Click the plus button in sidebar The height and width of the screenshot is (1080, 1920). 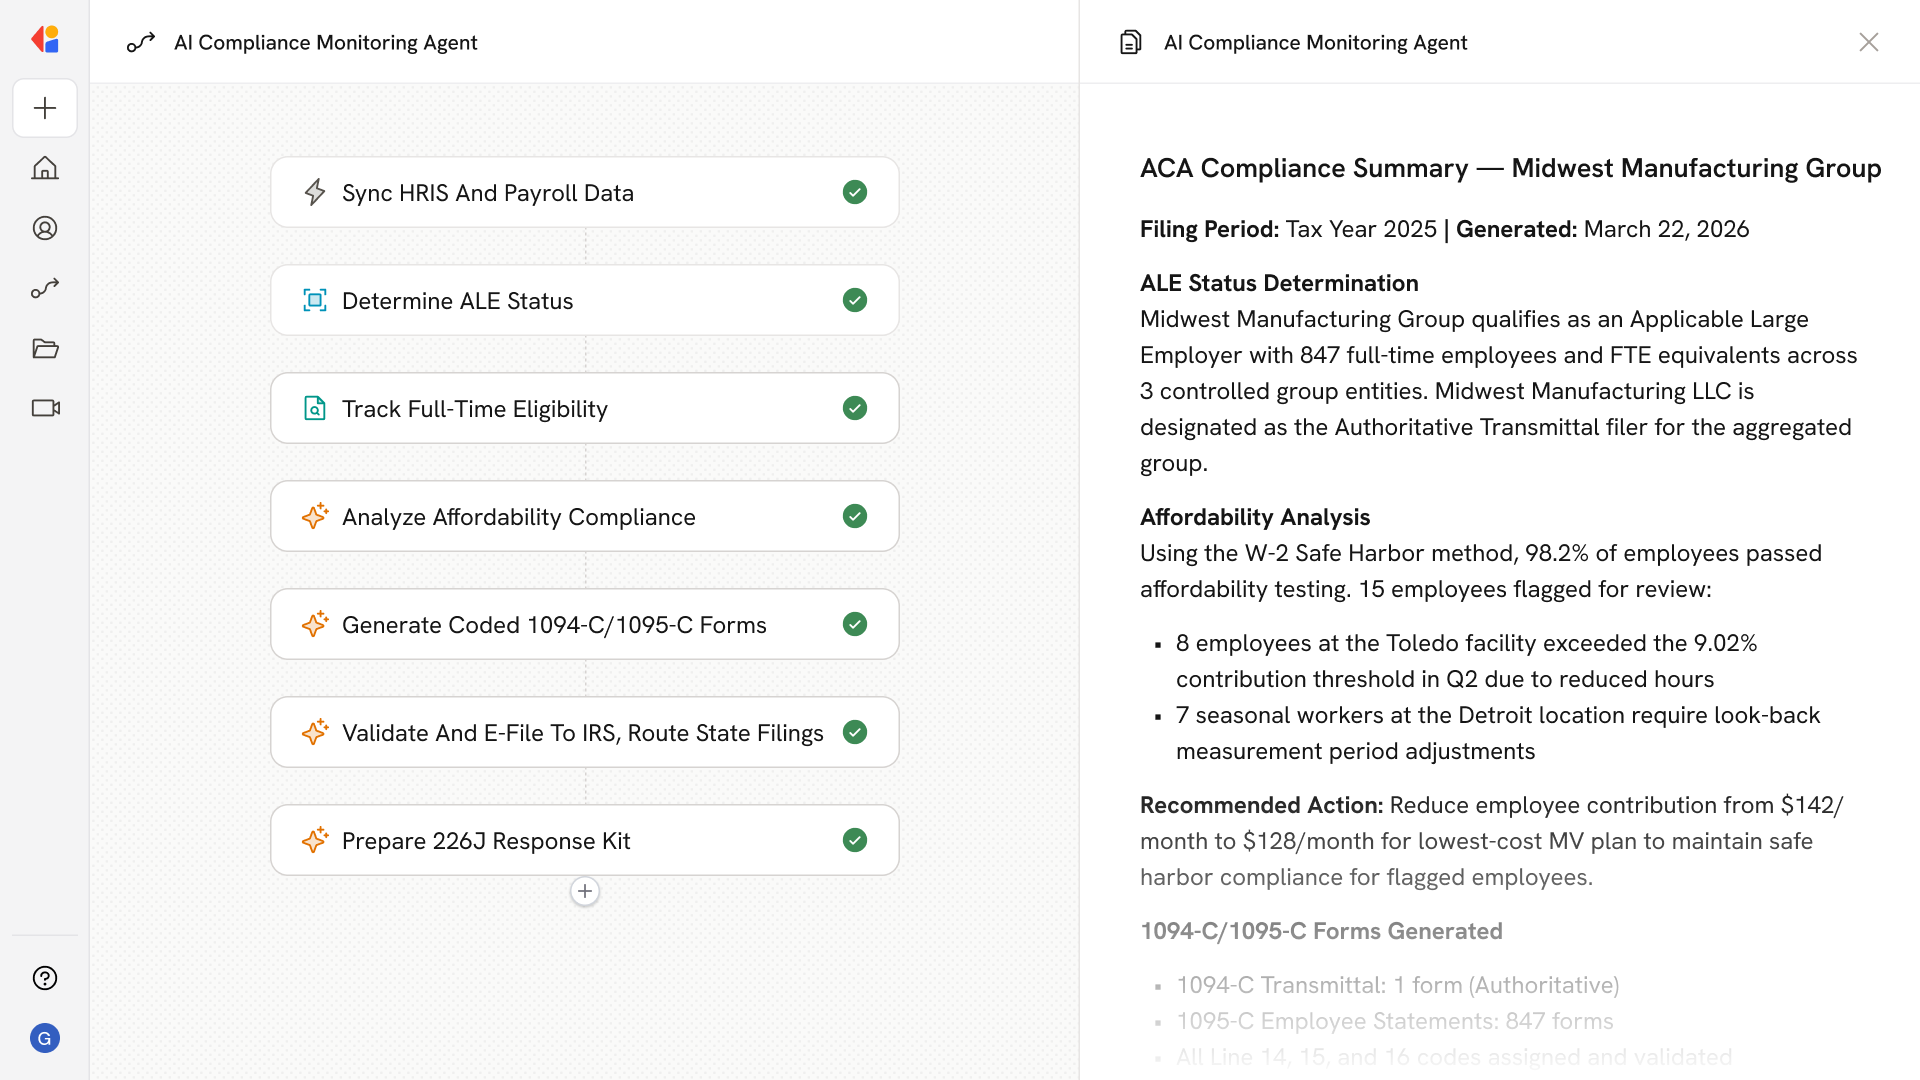pos(45,108)
